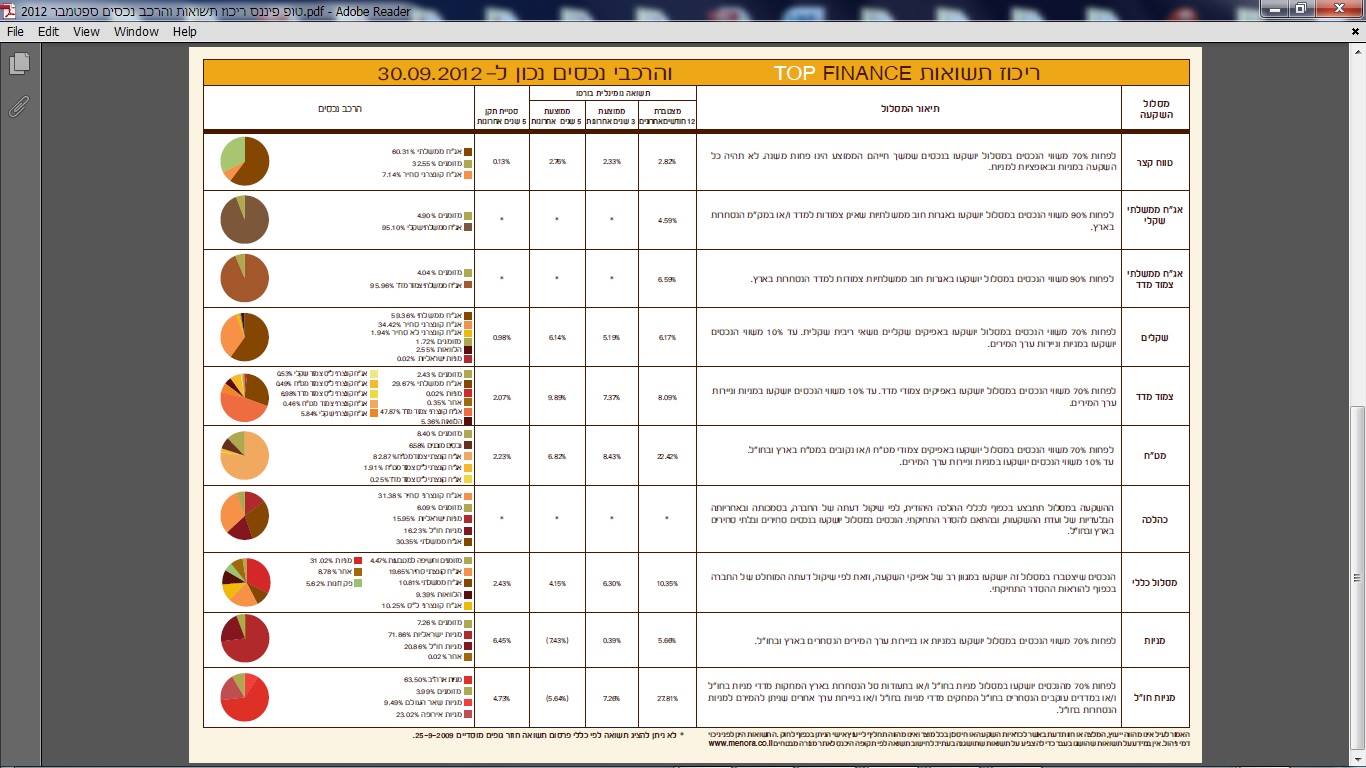Open the Help menu
The width and height of the screenshot is (1366, 768).
coord(184,31)
